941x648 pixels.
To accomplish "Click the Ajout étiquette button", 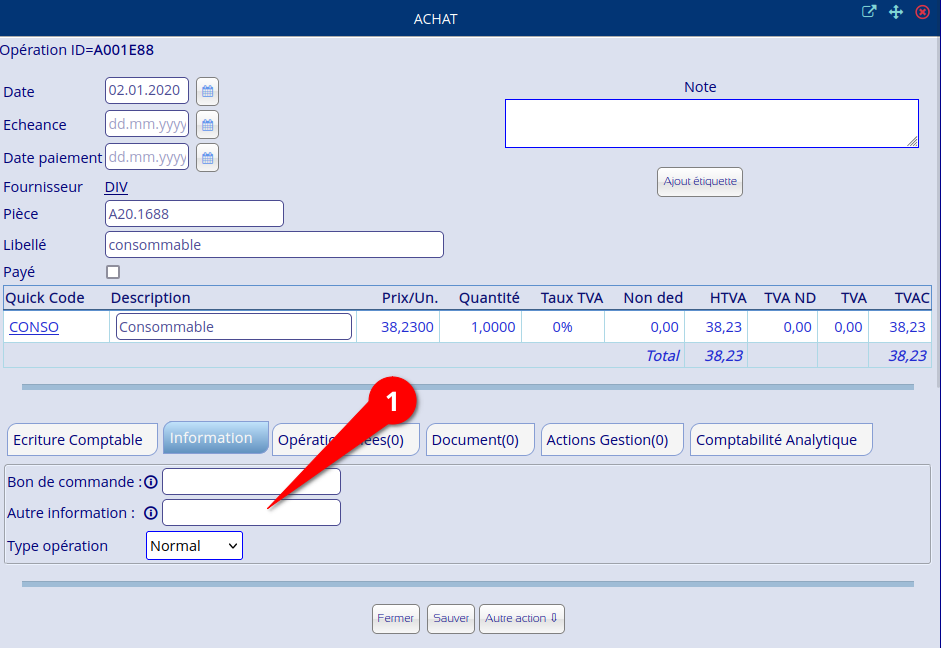I will [x=700, y=182].
